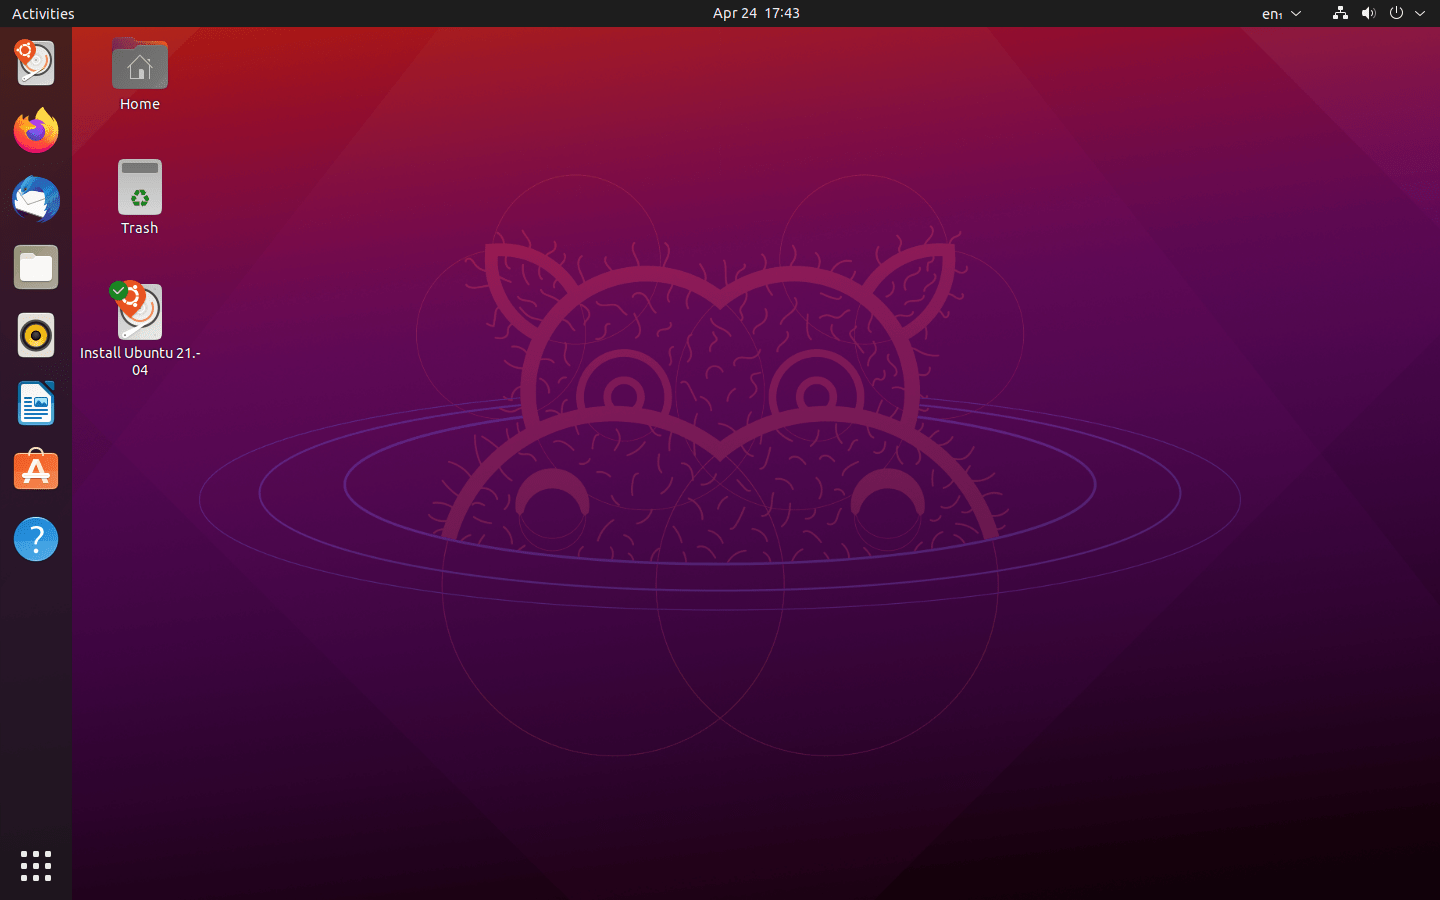Launch Install Ubuntu from the dock
The width and height of the screenshot is (1440, 900).
coord(35,62)
